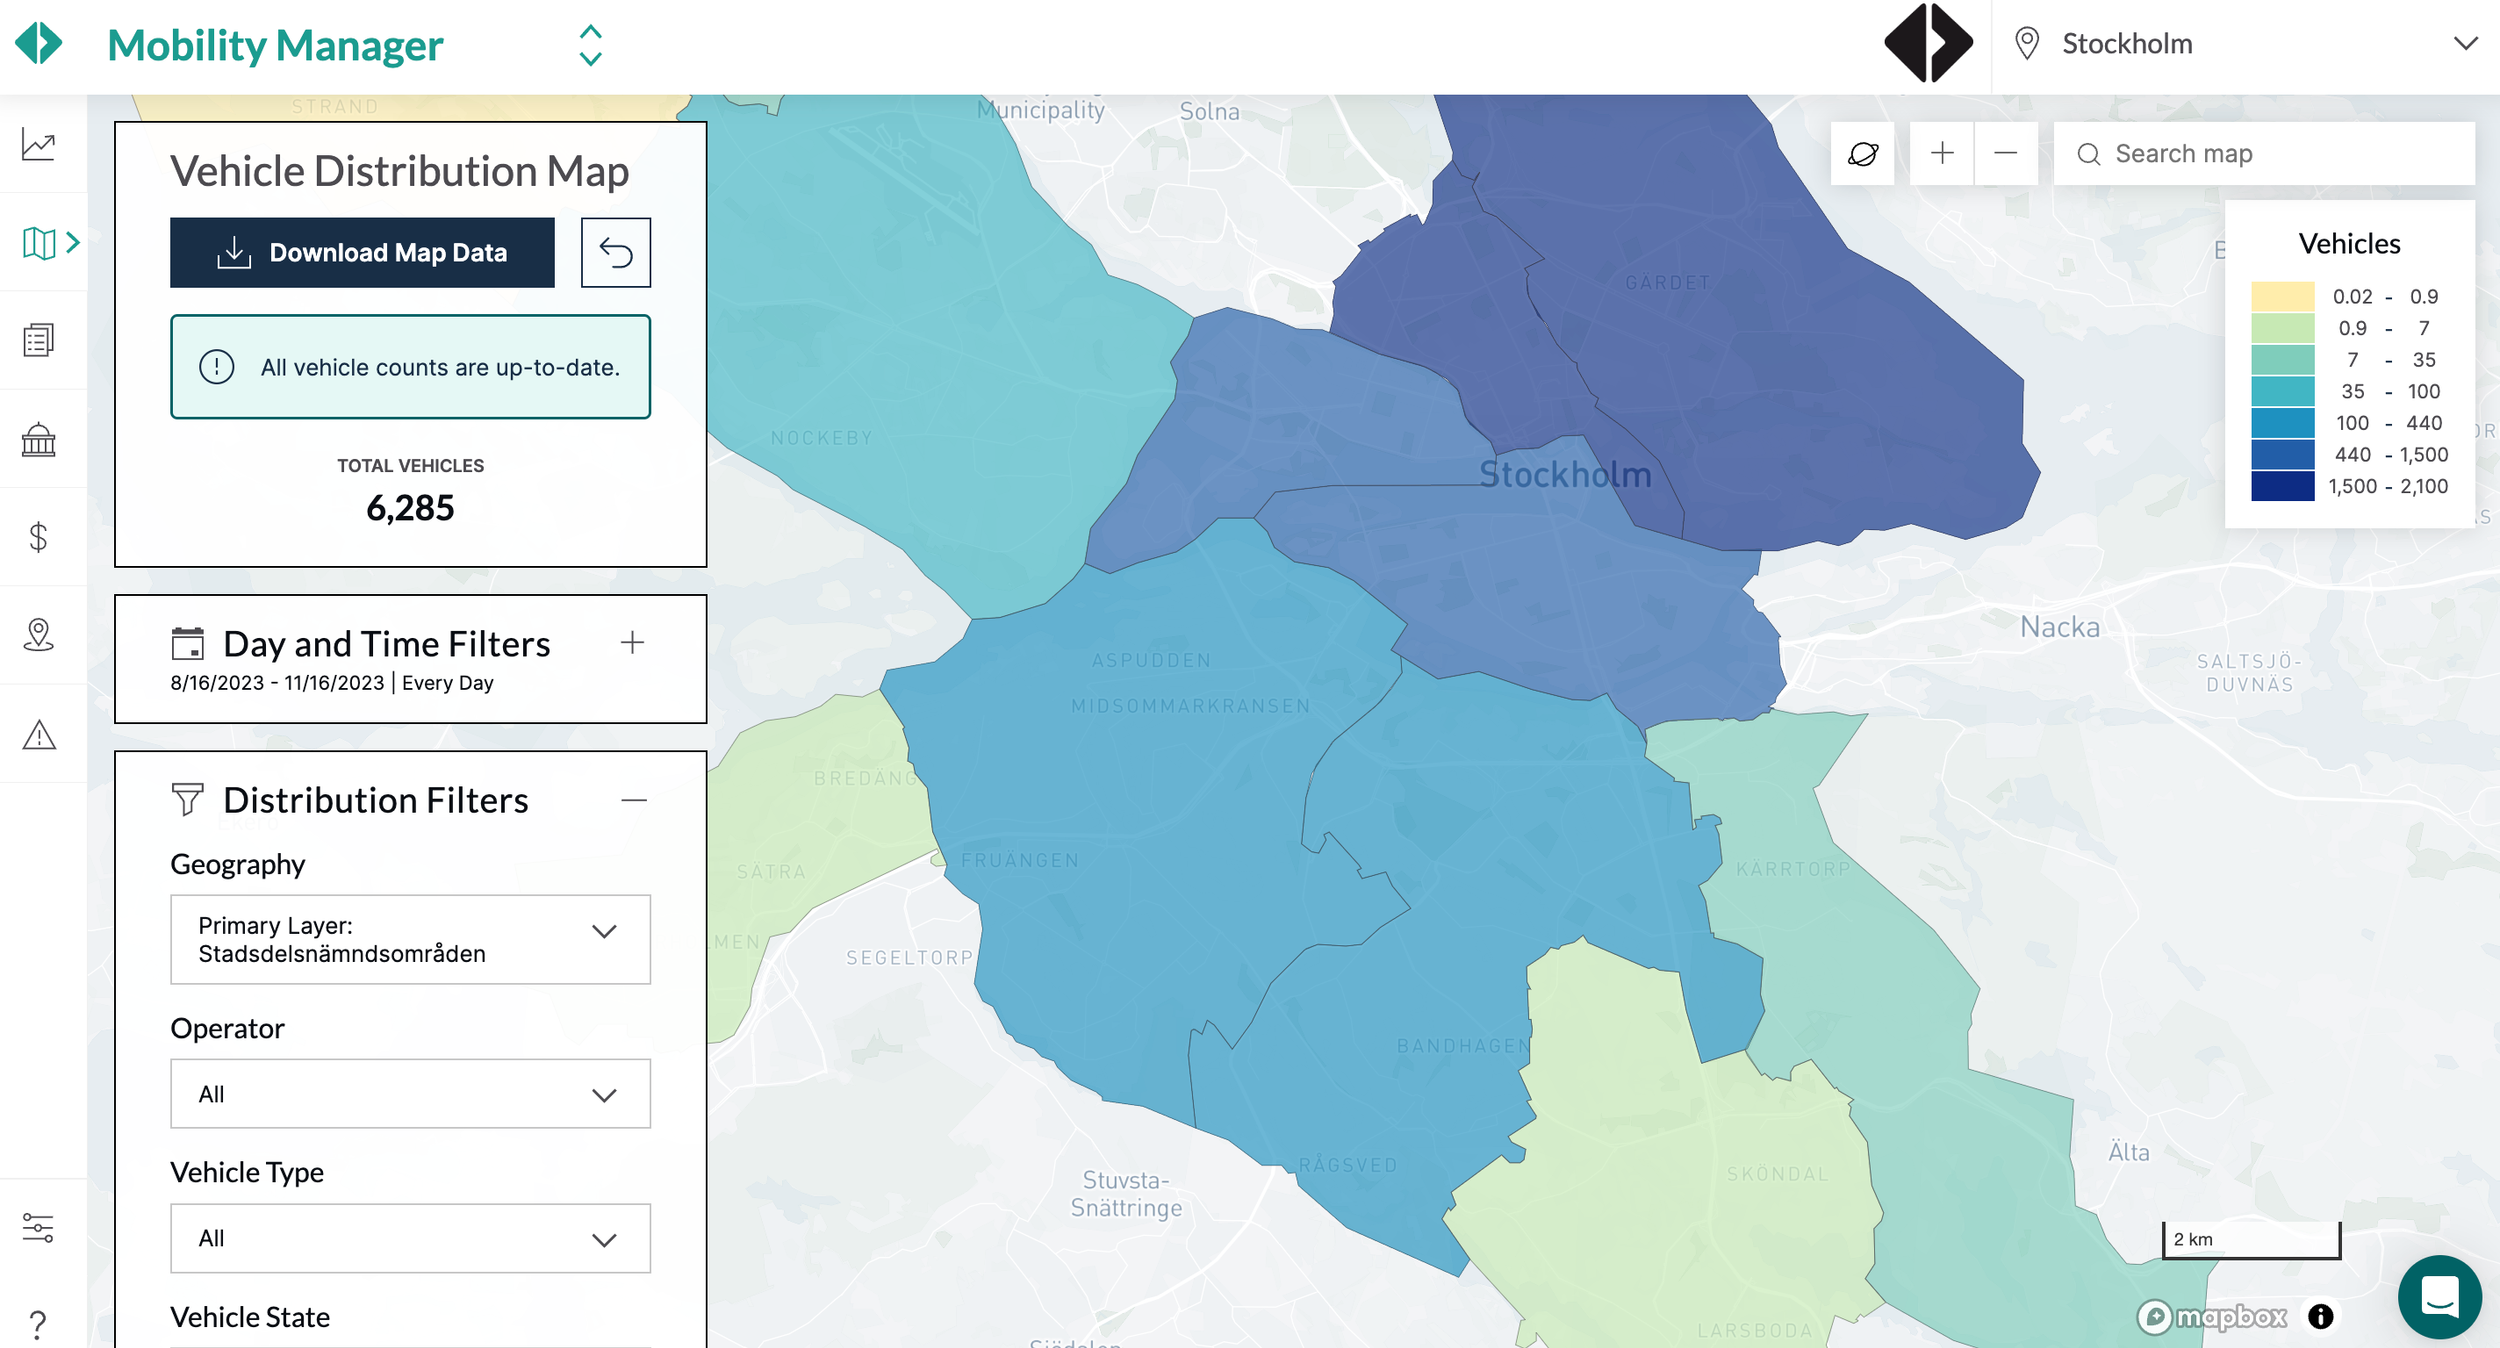
Task: Open the dollar sign fees icon
Action: coord(39,537)
